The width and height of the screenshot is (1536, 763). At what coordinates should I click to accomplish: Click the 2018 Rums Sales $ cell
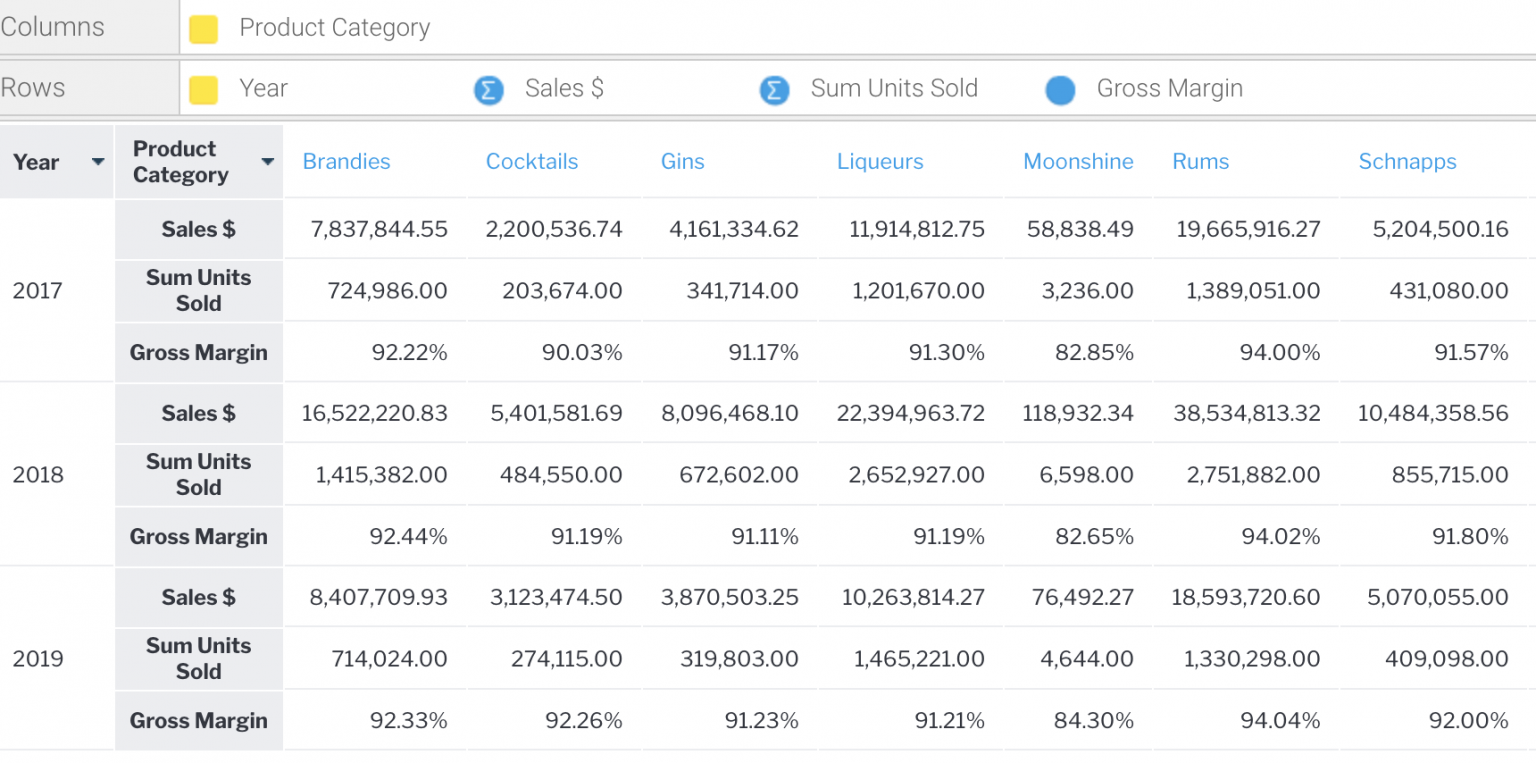coord(1246,413)
